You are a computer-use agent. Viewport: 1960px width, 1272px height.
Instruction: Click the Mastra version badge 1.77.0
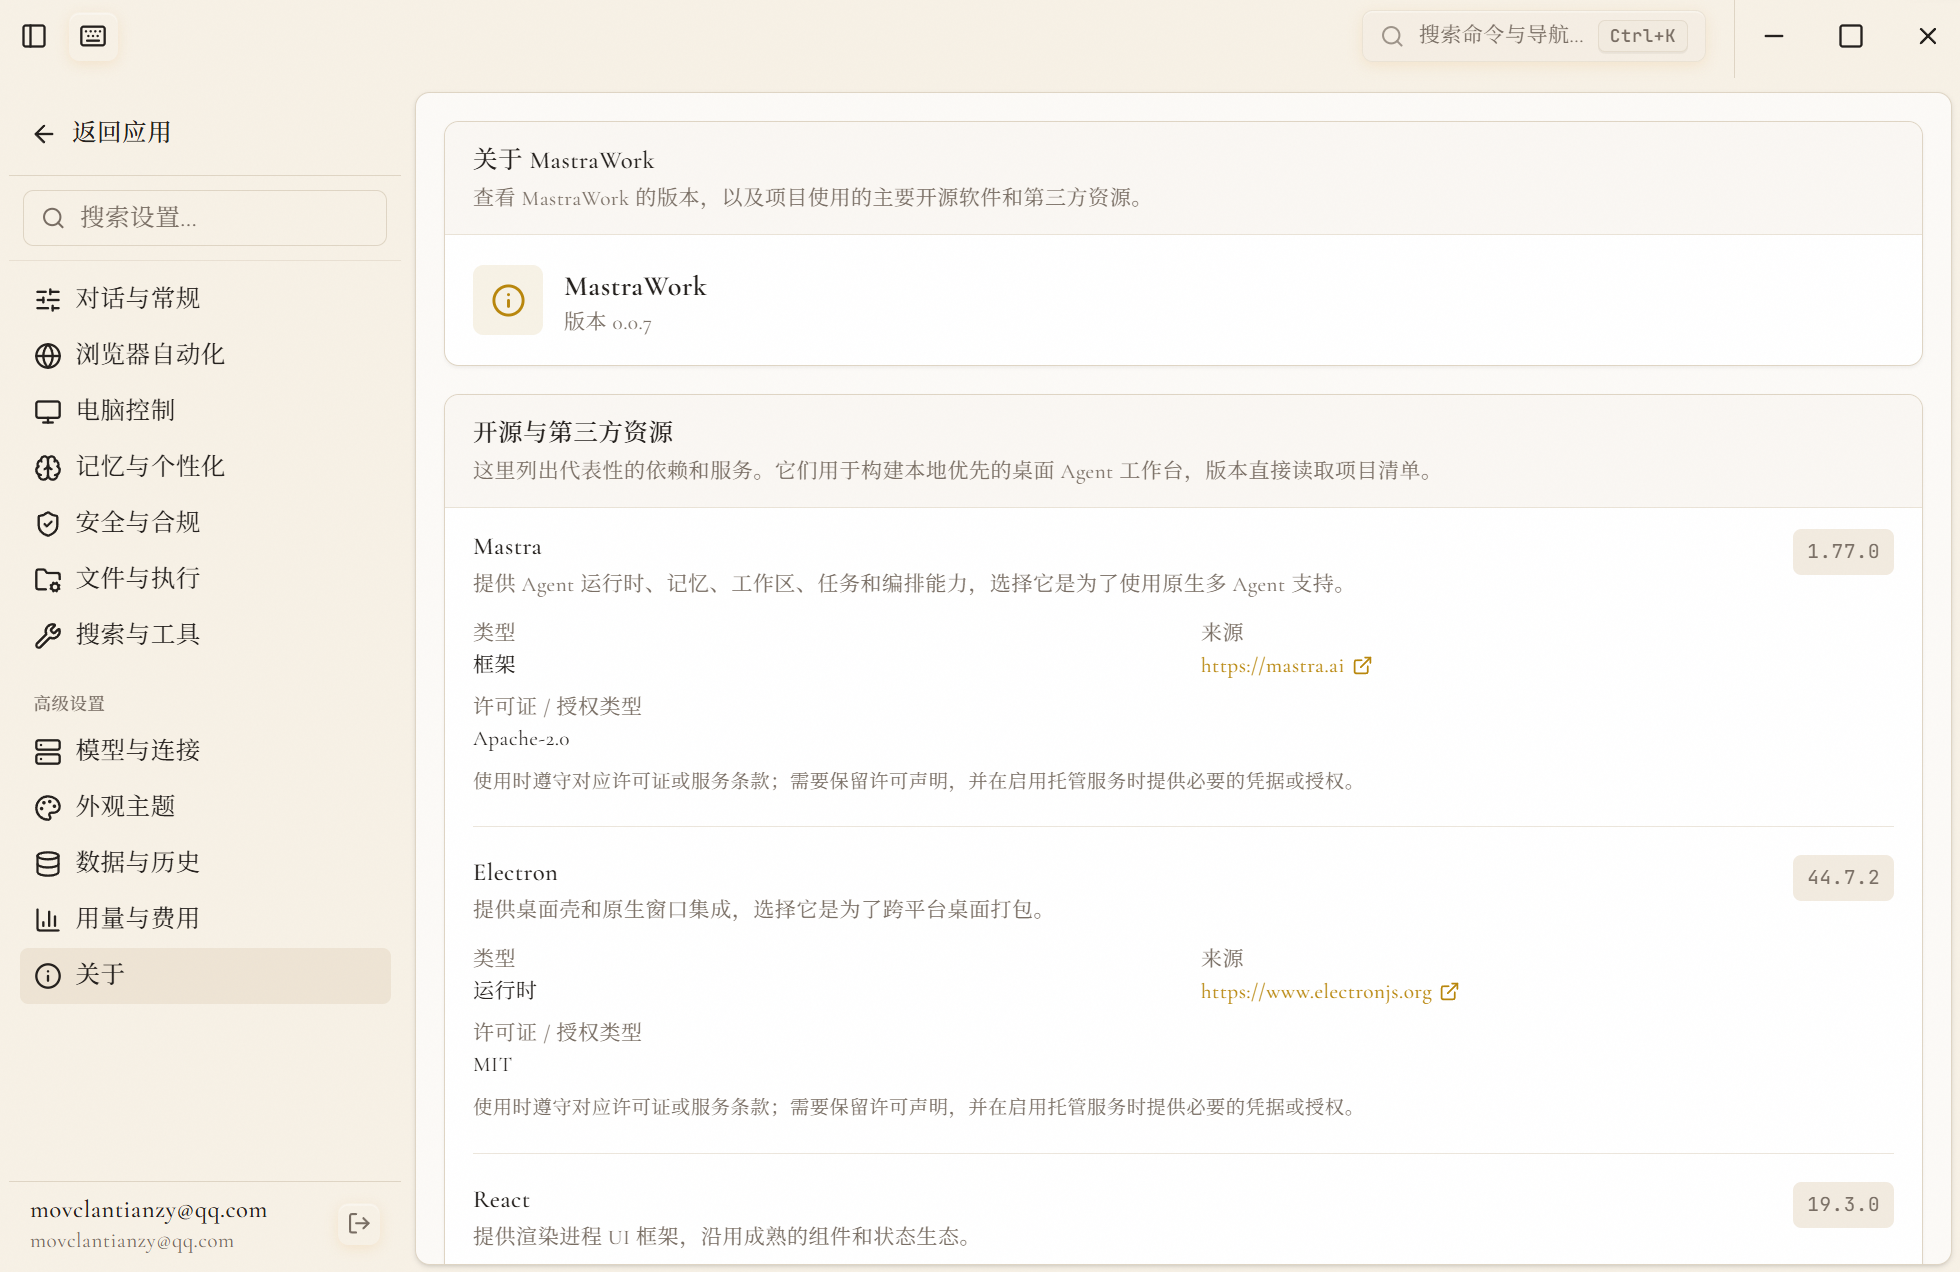tap(1843, 552)
